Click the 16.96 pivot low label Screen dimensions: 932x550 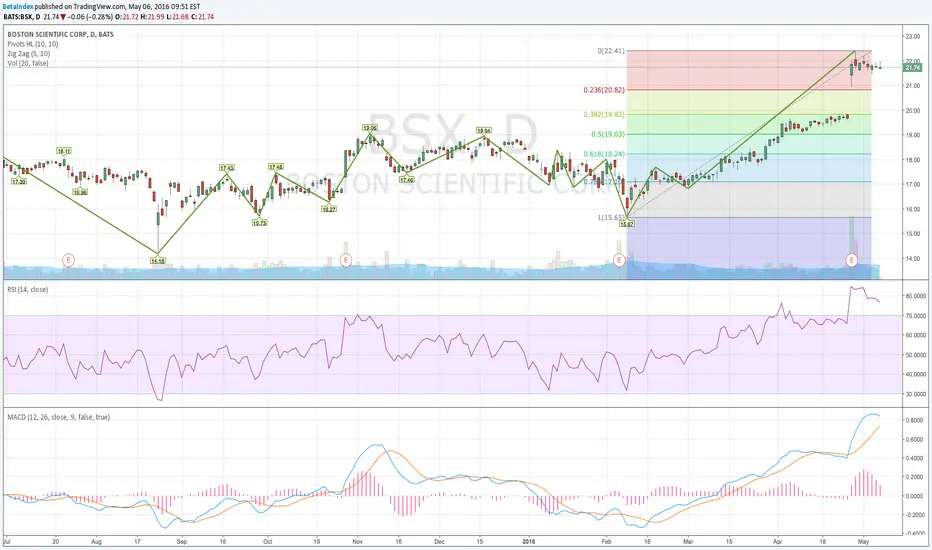[x=80, y=192]
